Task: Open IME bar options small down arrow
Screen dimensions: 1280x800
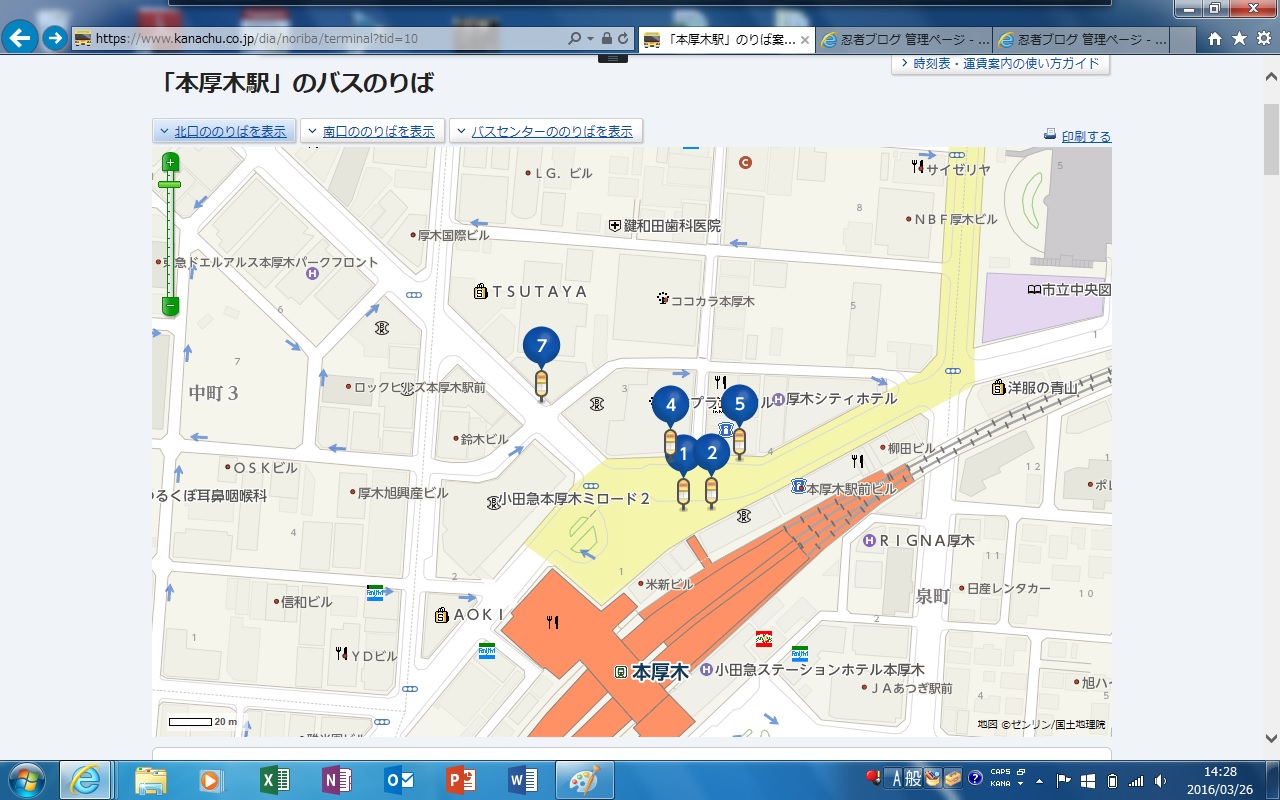Action: (1018, 781)
